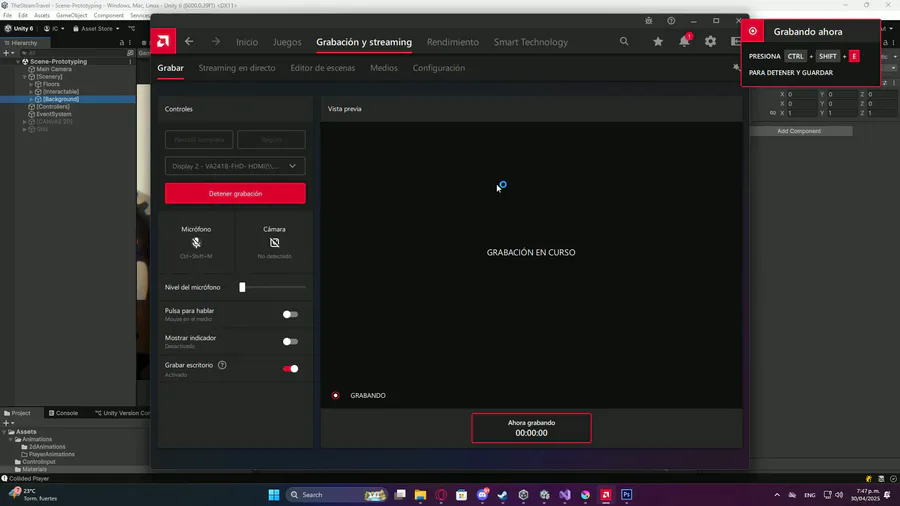Screen dimensions: 900x506
Task: Open the GameObject menu in Unity
Action: [72, 15]
